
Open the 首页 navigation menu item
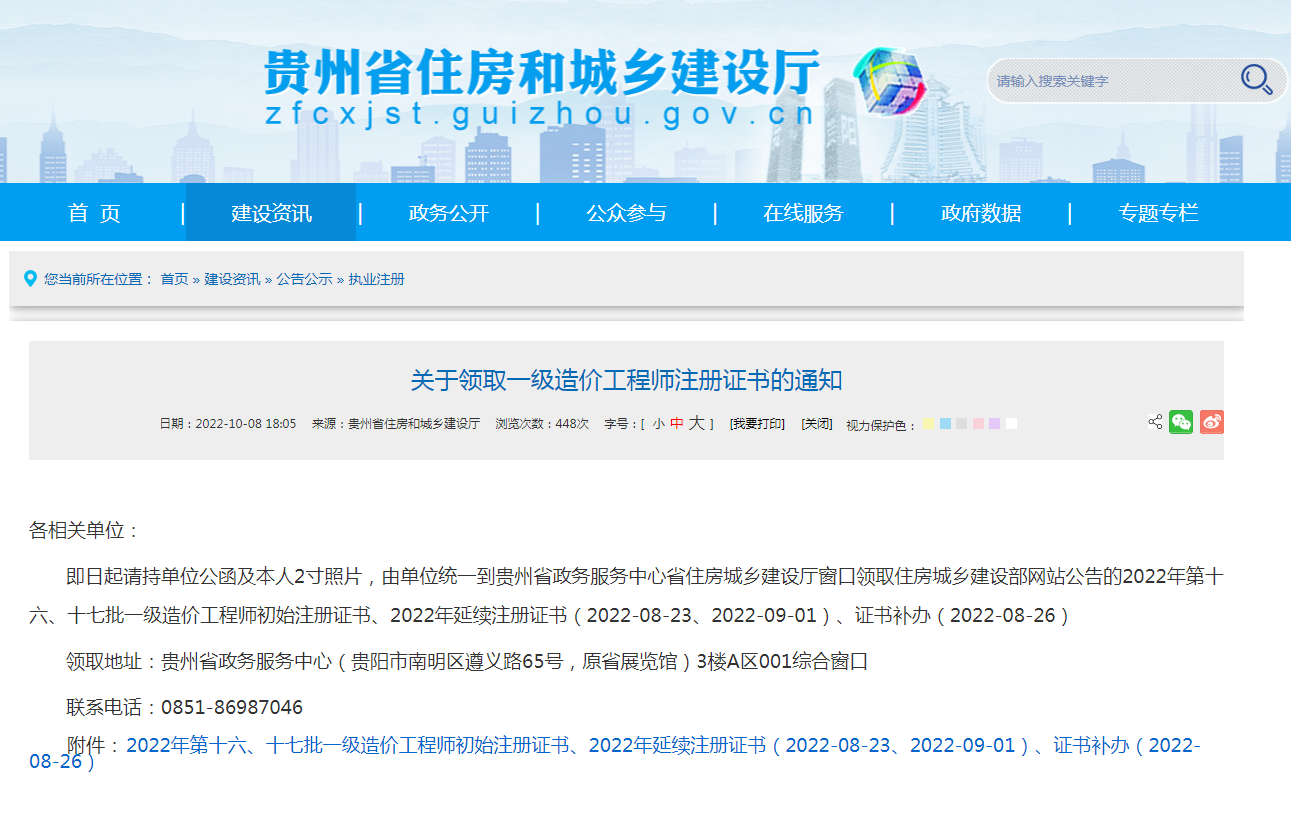pyautogui.click(x=94, y=213)
